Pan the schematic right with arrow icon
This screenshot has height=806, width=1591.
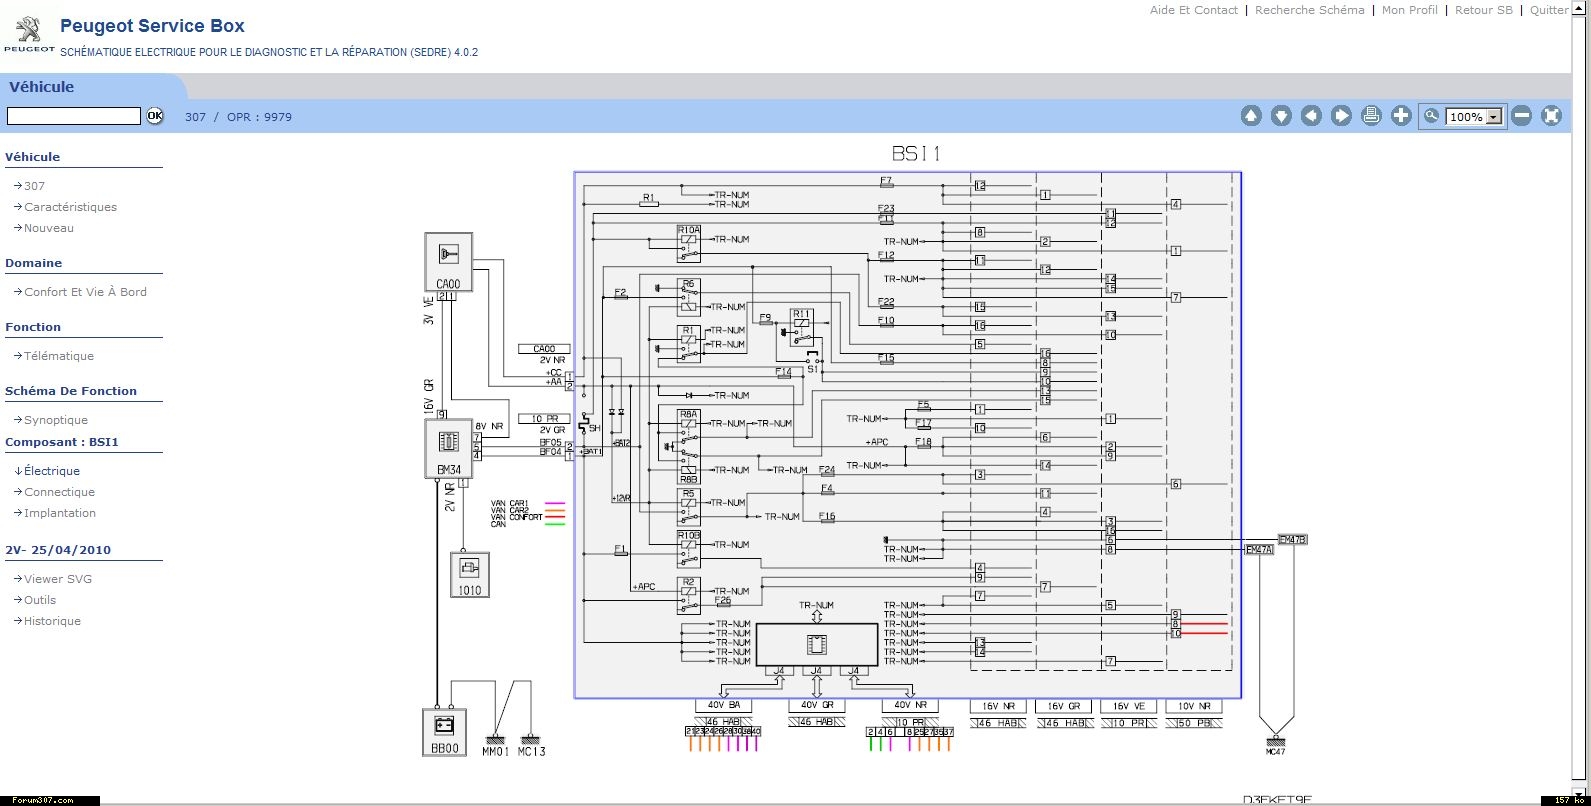1341,116
